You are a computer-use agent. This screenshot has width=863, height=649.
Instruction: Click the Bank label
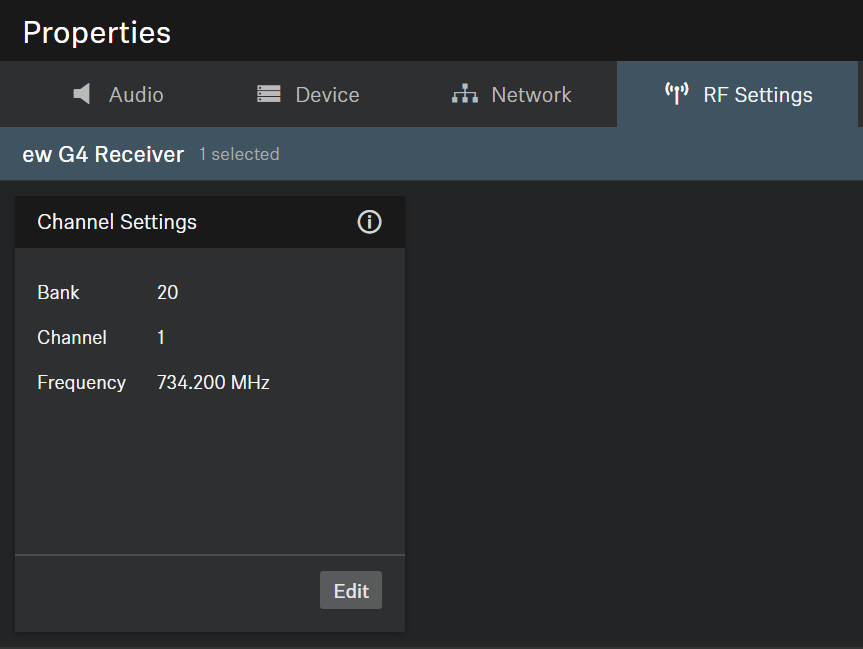point(58,293)
